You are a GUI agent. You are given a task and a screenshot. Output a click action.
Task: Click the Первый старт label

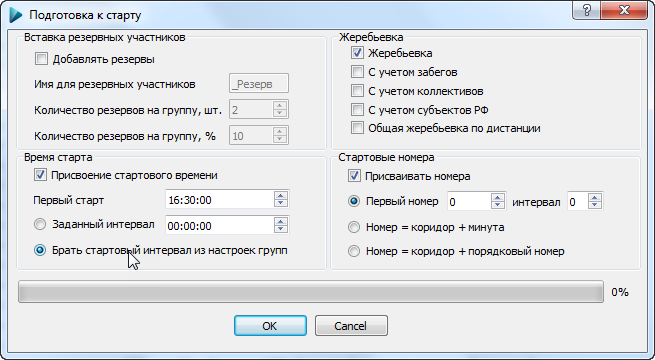pos(69,200)
